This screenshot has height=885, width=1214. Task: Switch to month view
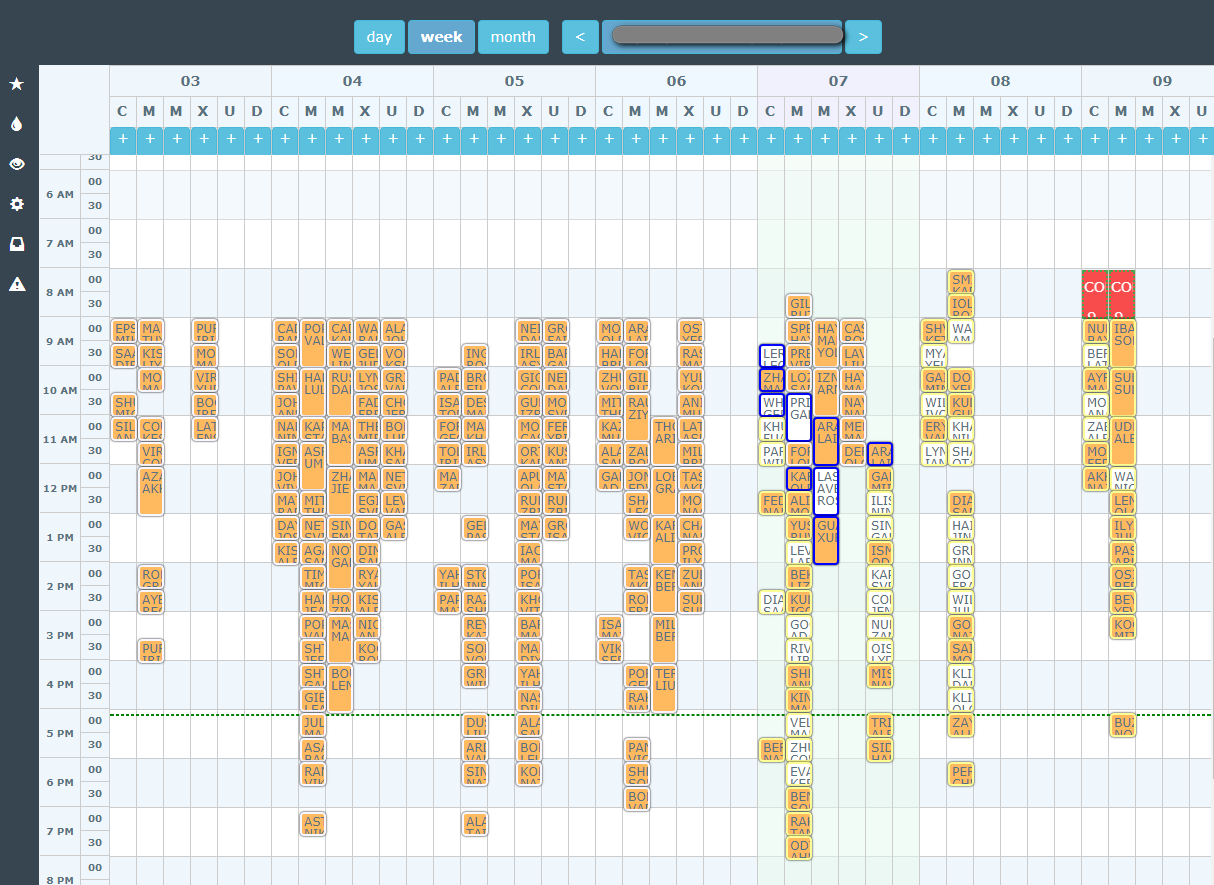pyautogui.click(x=513, y=37)
